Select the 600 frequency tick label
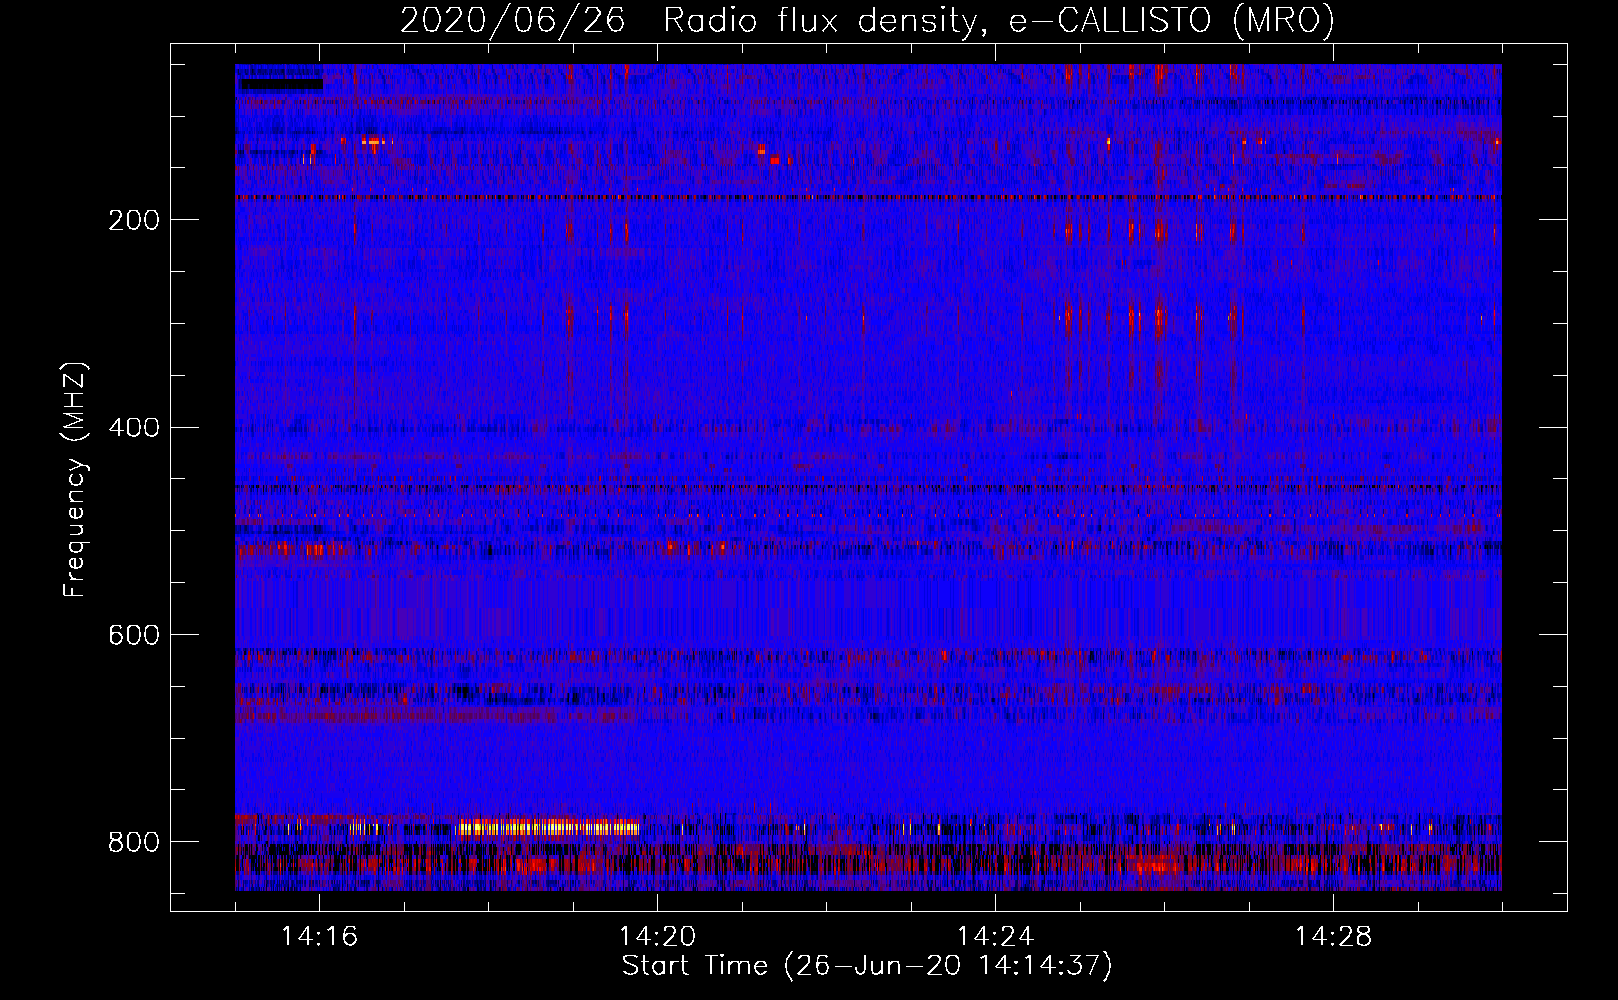 coord(133,636)
